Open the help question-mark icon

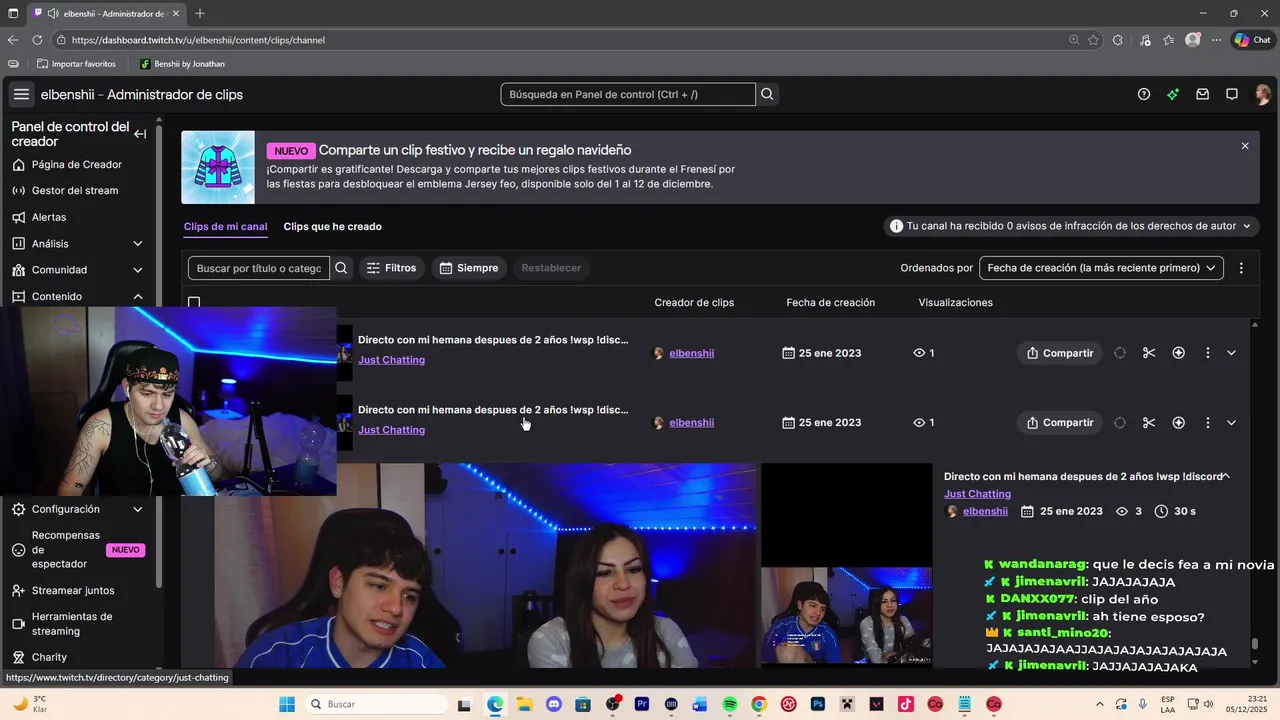[x=1144, y=95]
